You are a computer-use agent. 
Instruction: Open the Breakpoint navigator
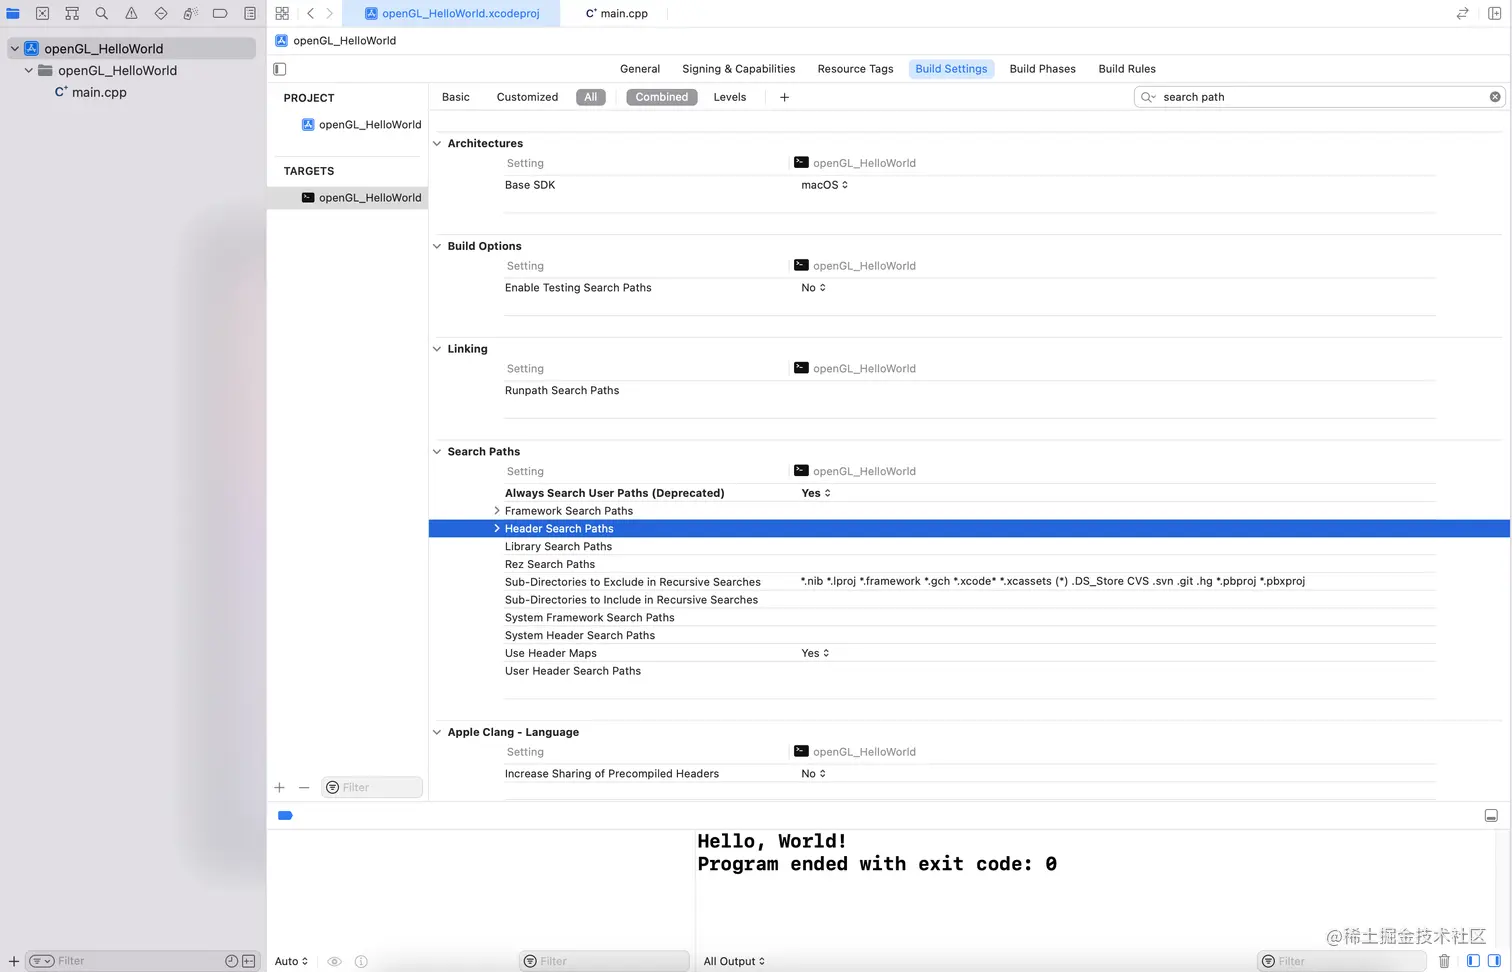pyautogui.click(x=220, y=14)
